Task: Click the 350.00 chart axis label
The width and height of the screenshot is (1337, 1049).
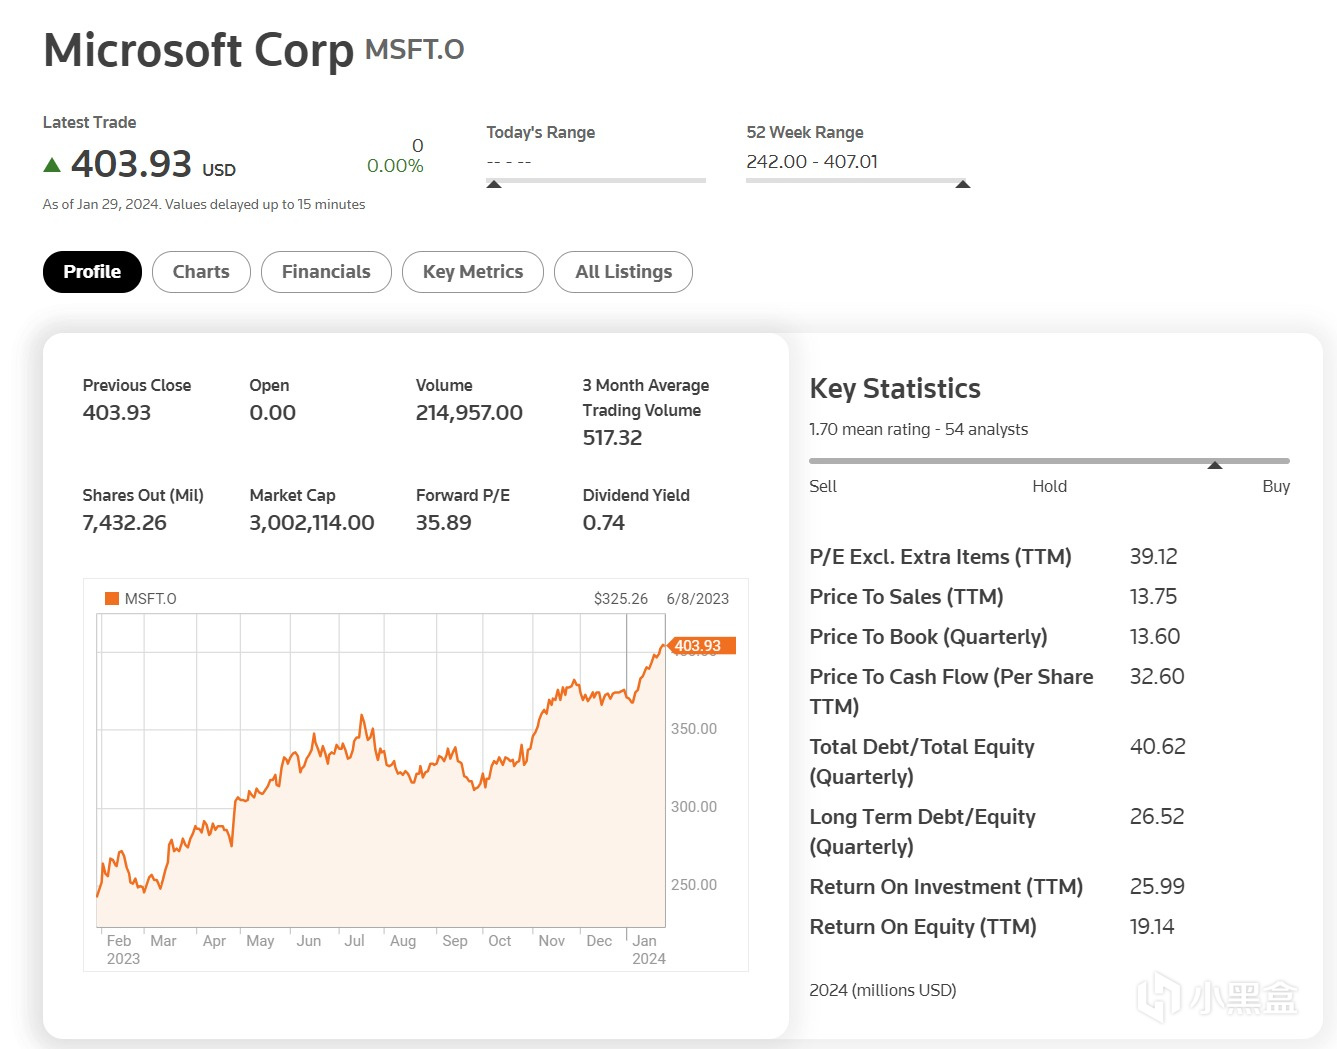Action: pyautogui.click(x=694, y=729)
